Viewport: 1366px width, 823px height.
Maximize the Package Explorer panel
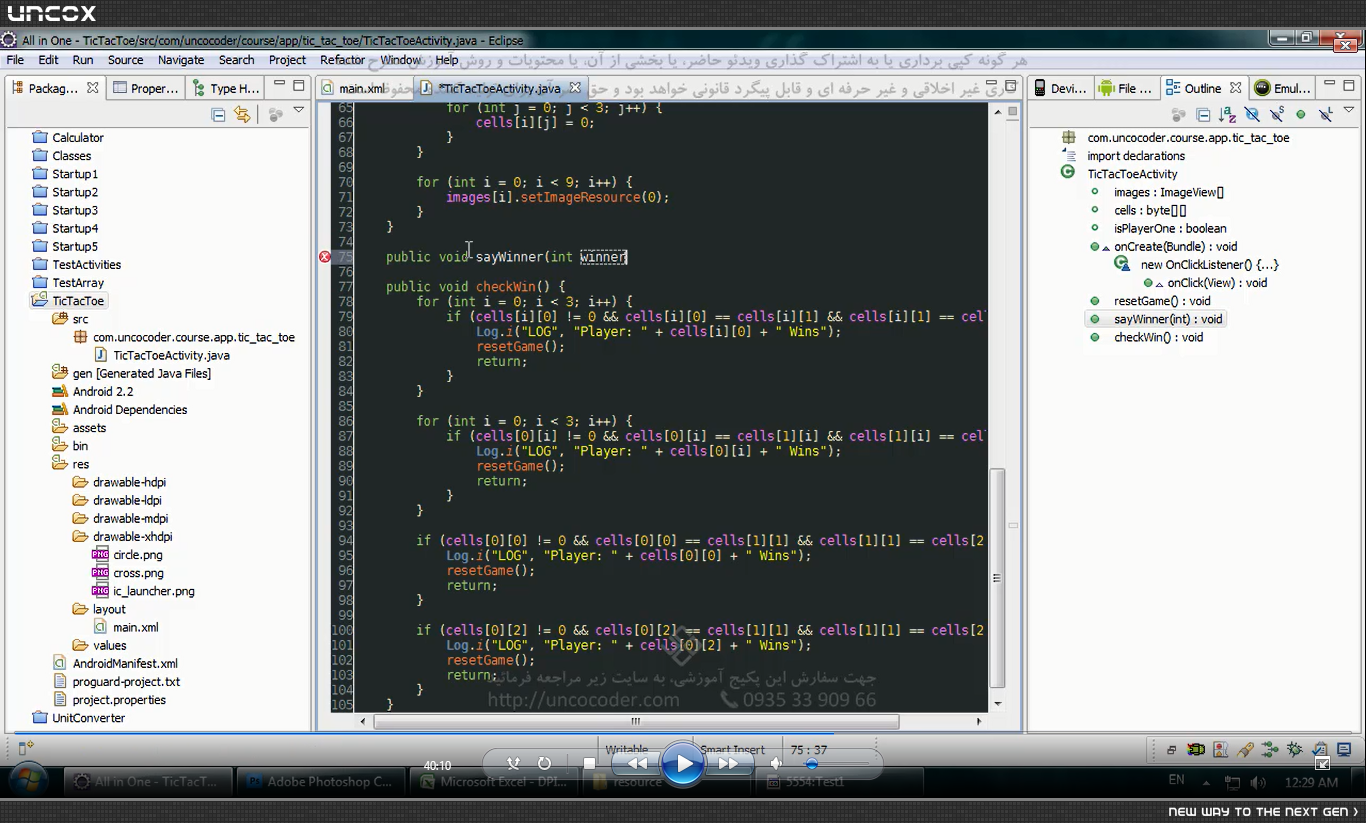(x=299, y=86)
